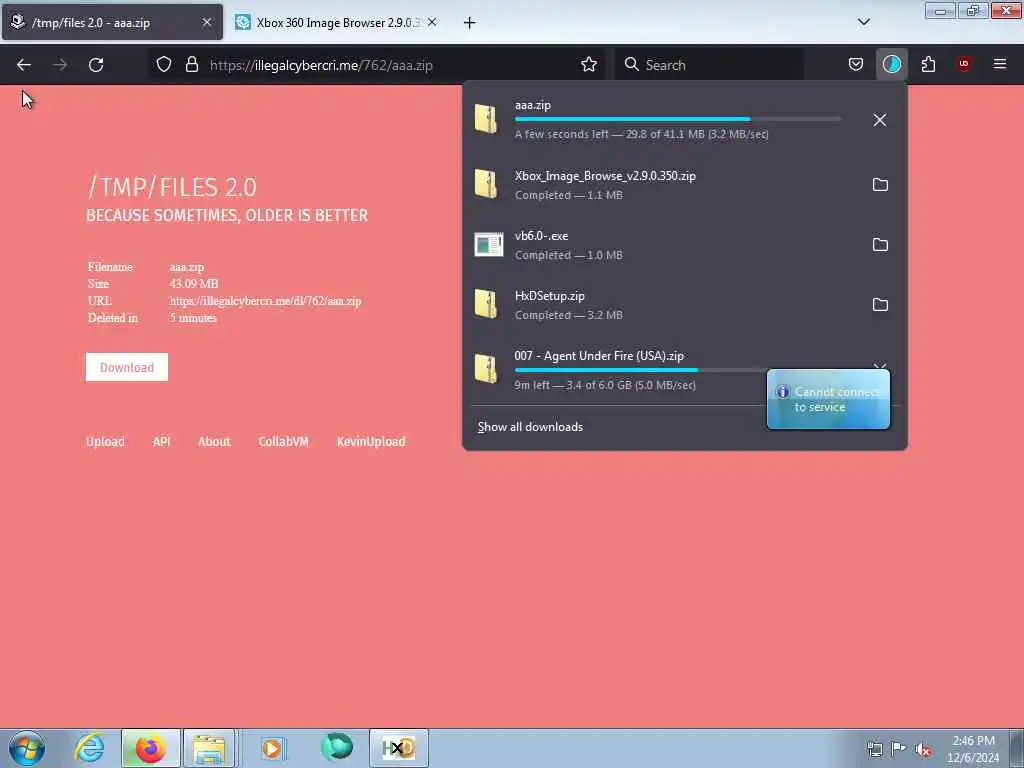Open the KevinUpload link
This screenshot has height=768, width=1024.
371,441
